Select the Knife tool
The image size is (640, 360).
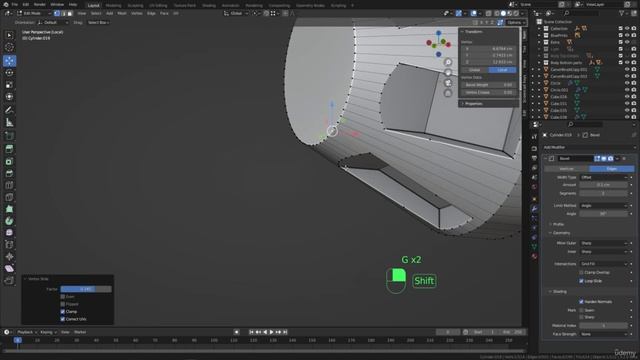9,197
